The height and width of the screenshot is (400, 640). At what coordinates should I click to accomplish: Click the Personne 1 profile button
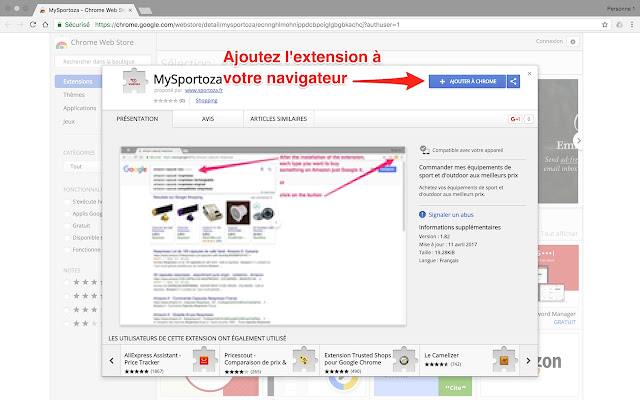coord(620,9)
